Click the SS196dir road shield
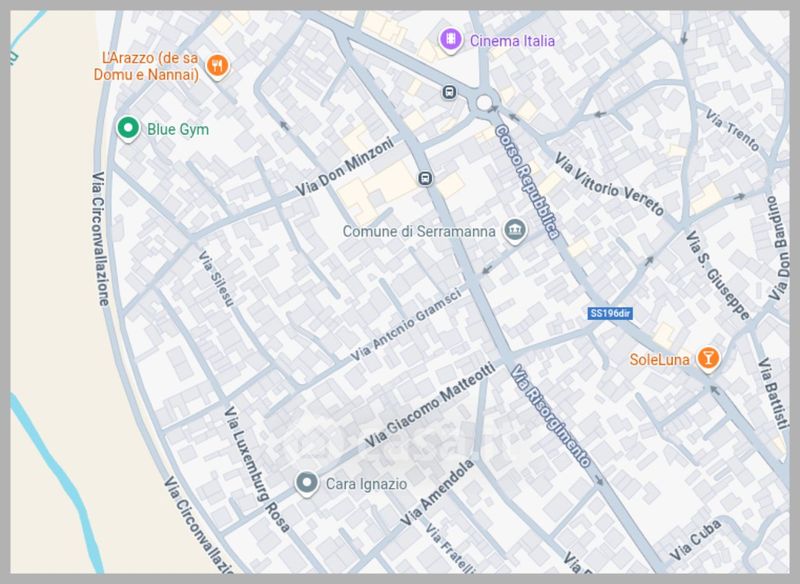 [x=611, y=313]
